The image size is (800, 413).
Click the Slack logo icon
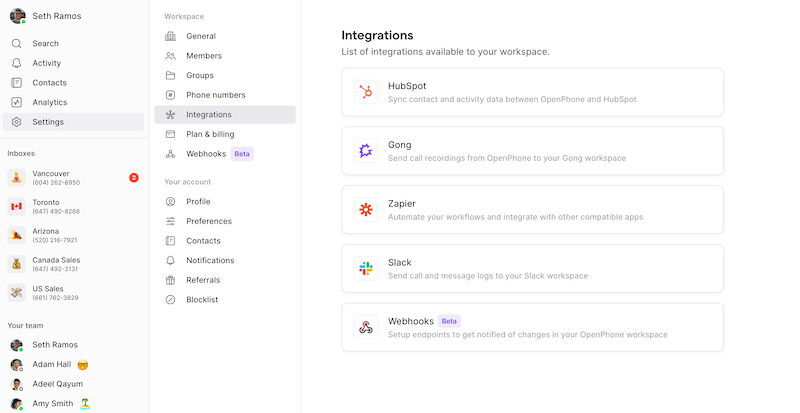pyautogui.click(x=366, y=269)
